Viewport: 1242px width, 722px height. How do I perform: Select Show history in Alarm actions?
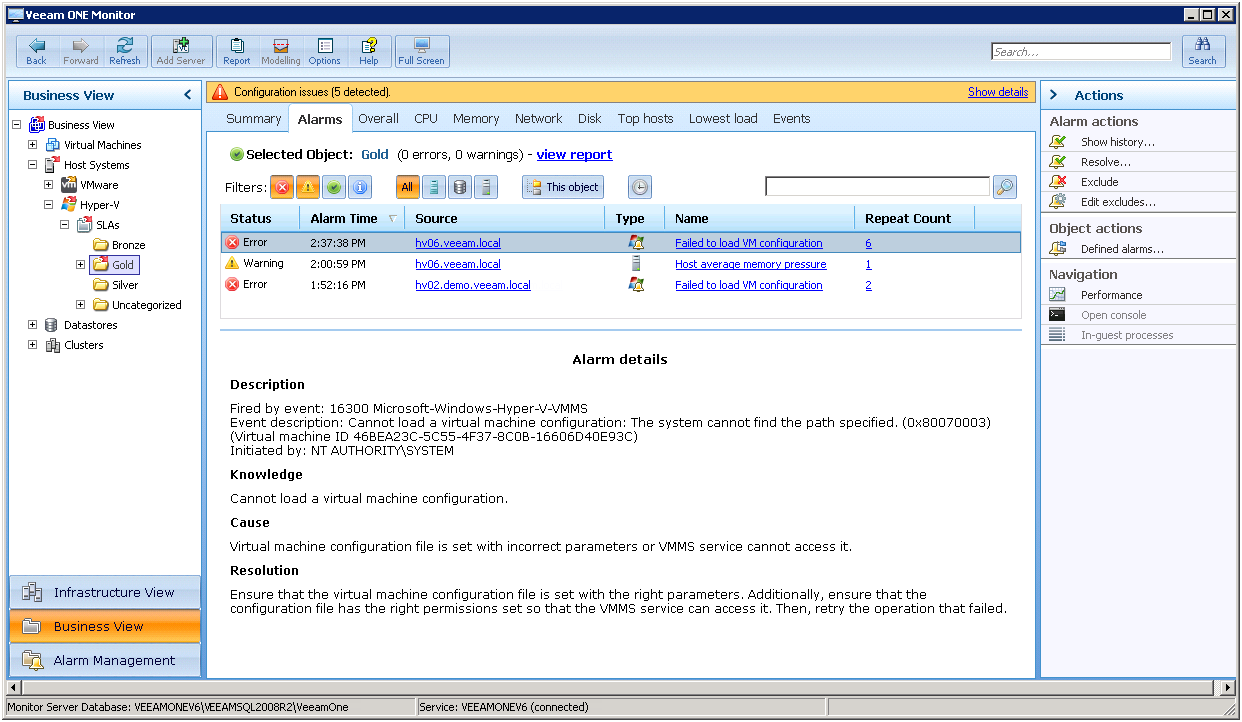pos(1118,142)
